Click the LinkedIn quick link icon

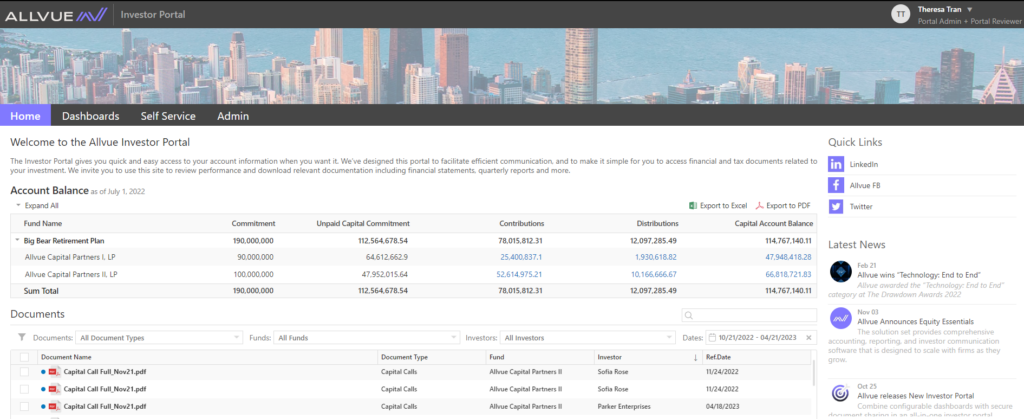click(836, 164)
